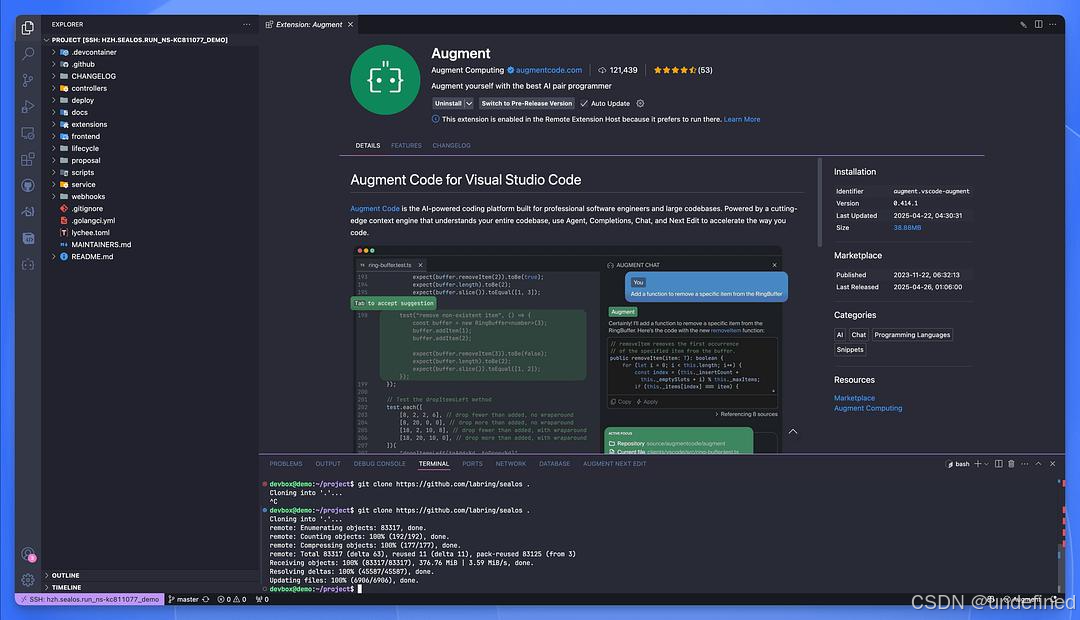Expand the frontend folder
1080x620 pixels.
pos(54,136)
